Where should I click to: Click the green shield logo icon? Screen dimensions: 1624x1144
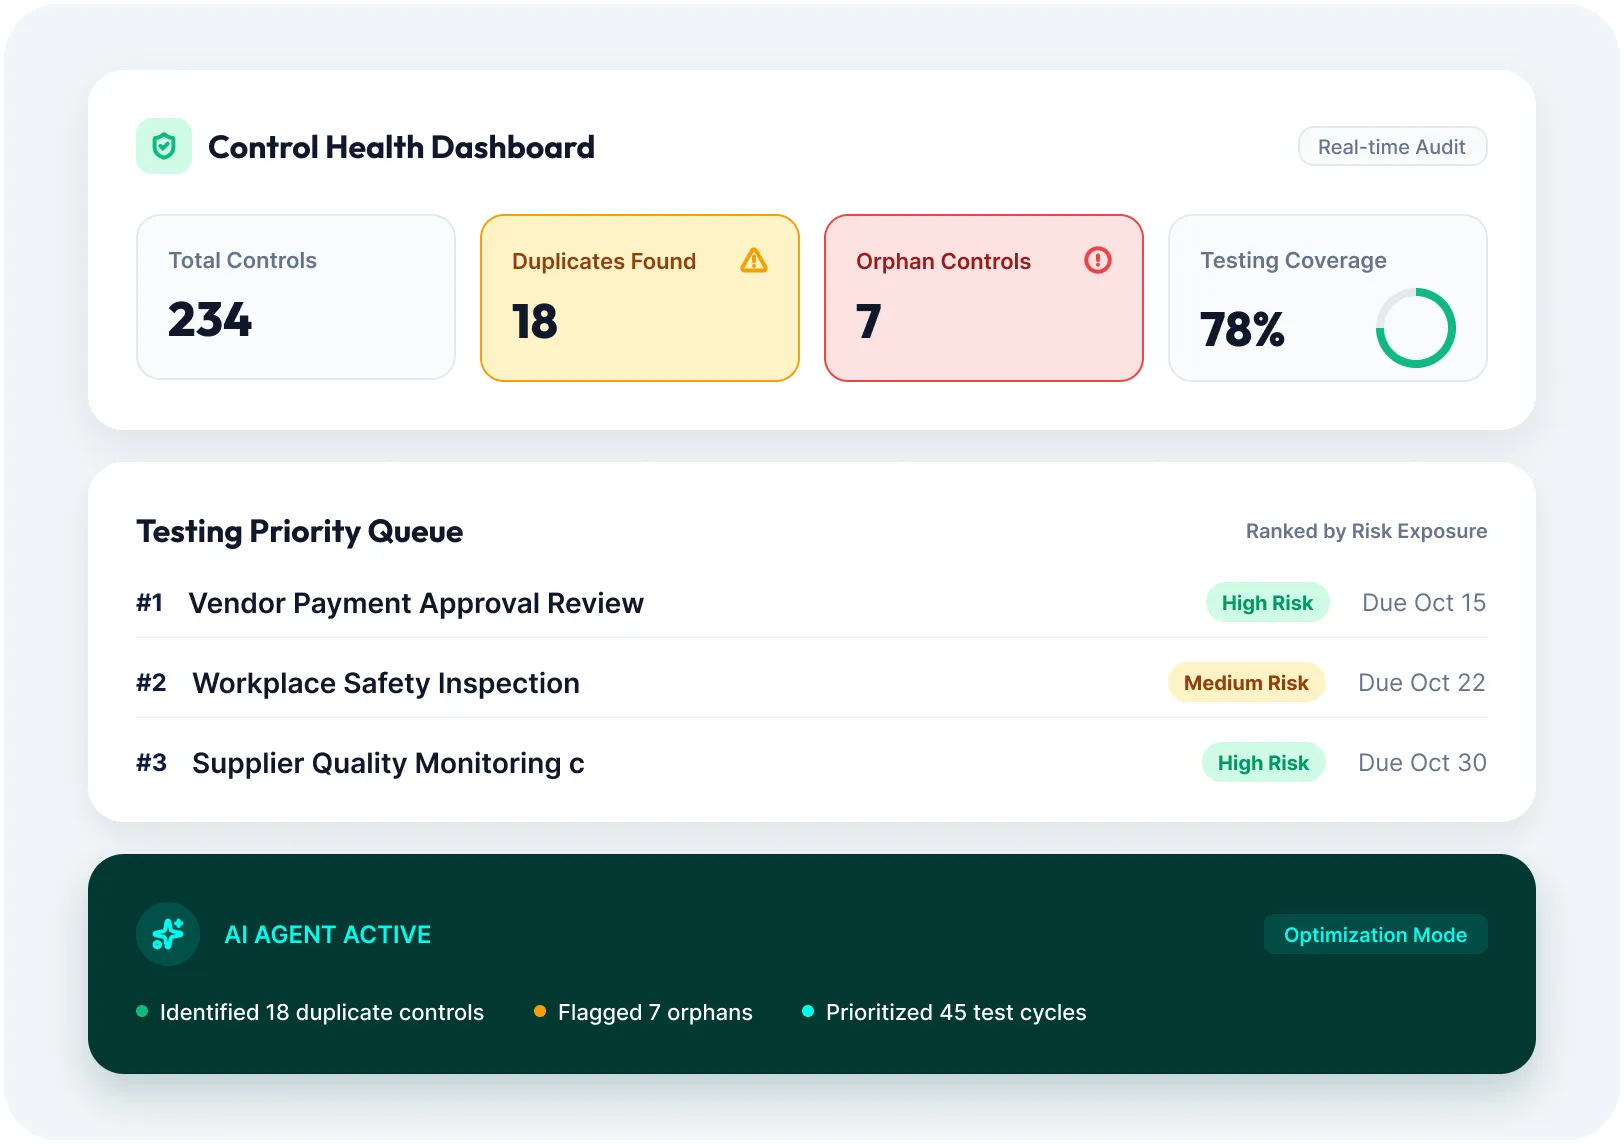pyautogui.click(x=164, y=146)
